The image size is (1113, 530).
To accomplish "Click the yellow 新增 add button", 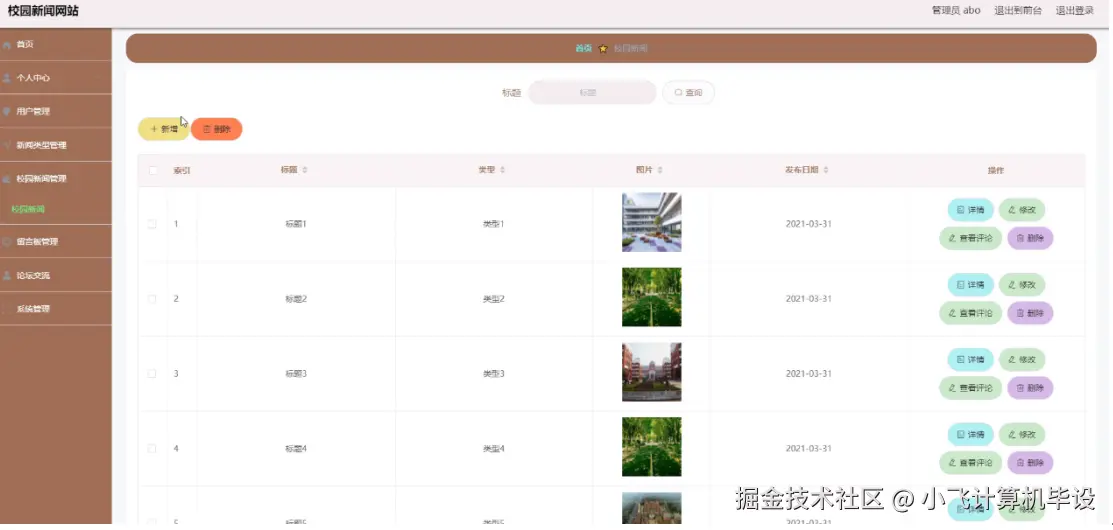I will 163,129.
